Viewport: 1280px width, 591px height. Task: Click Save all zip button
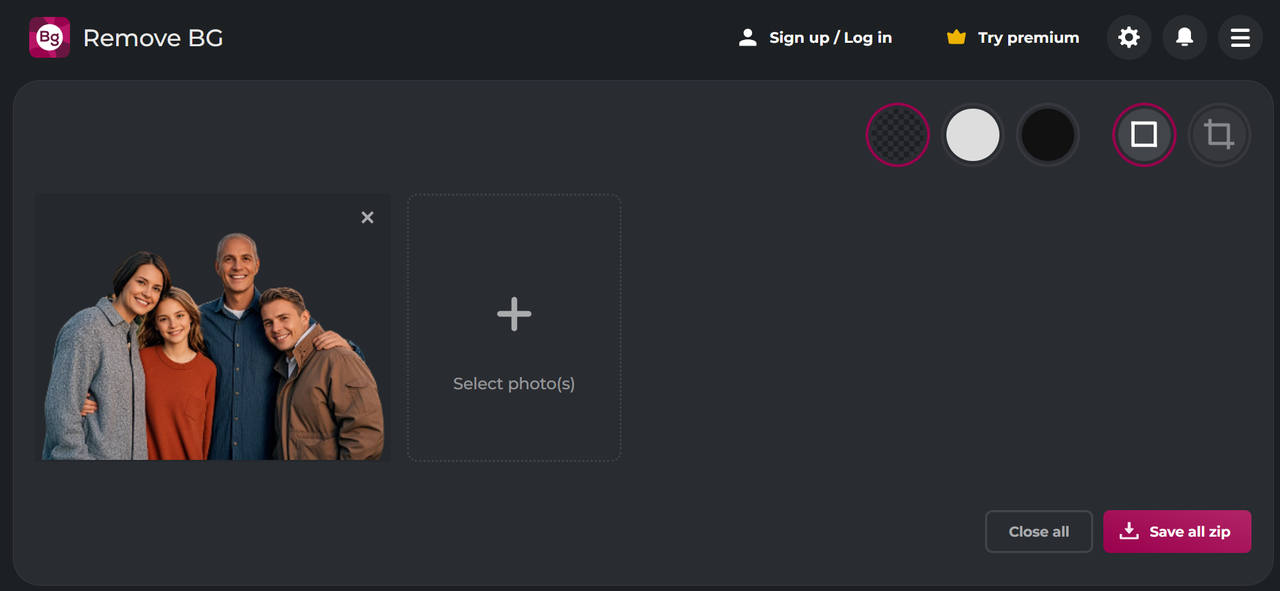(1189, 532)
